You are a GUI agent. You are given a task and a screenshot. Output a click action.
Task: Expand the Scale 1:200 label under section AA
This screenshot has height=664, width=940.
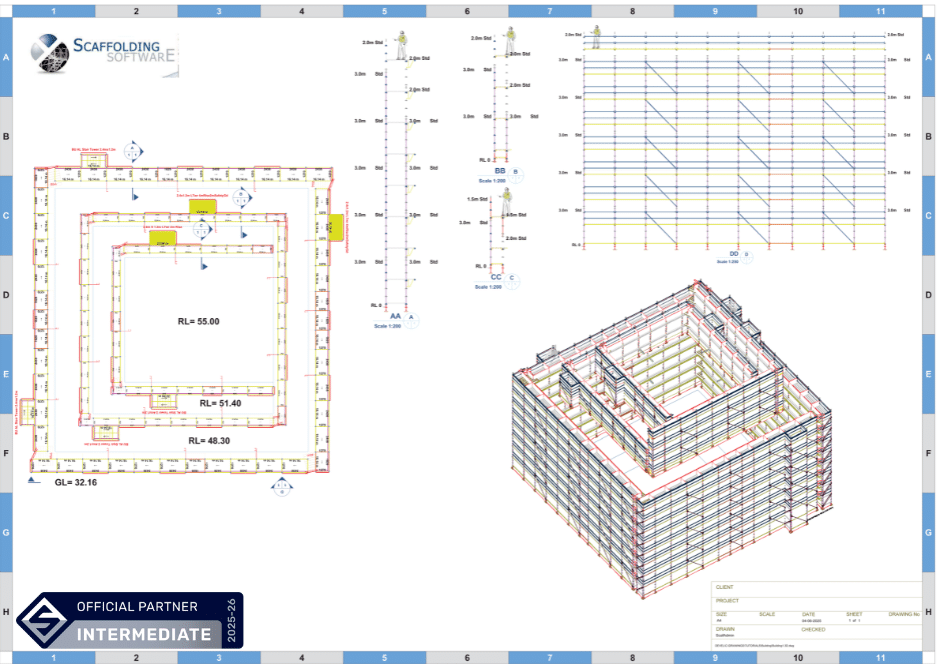point(388,326)
